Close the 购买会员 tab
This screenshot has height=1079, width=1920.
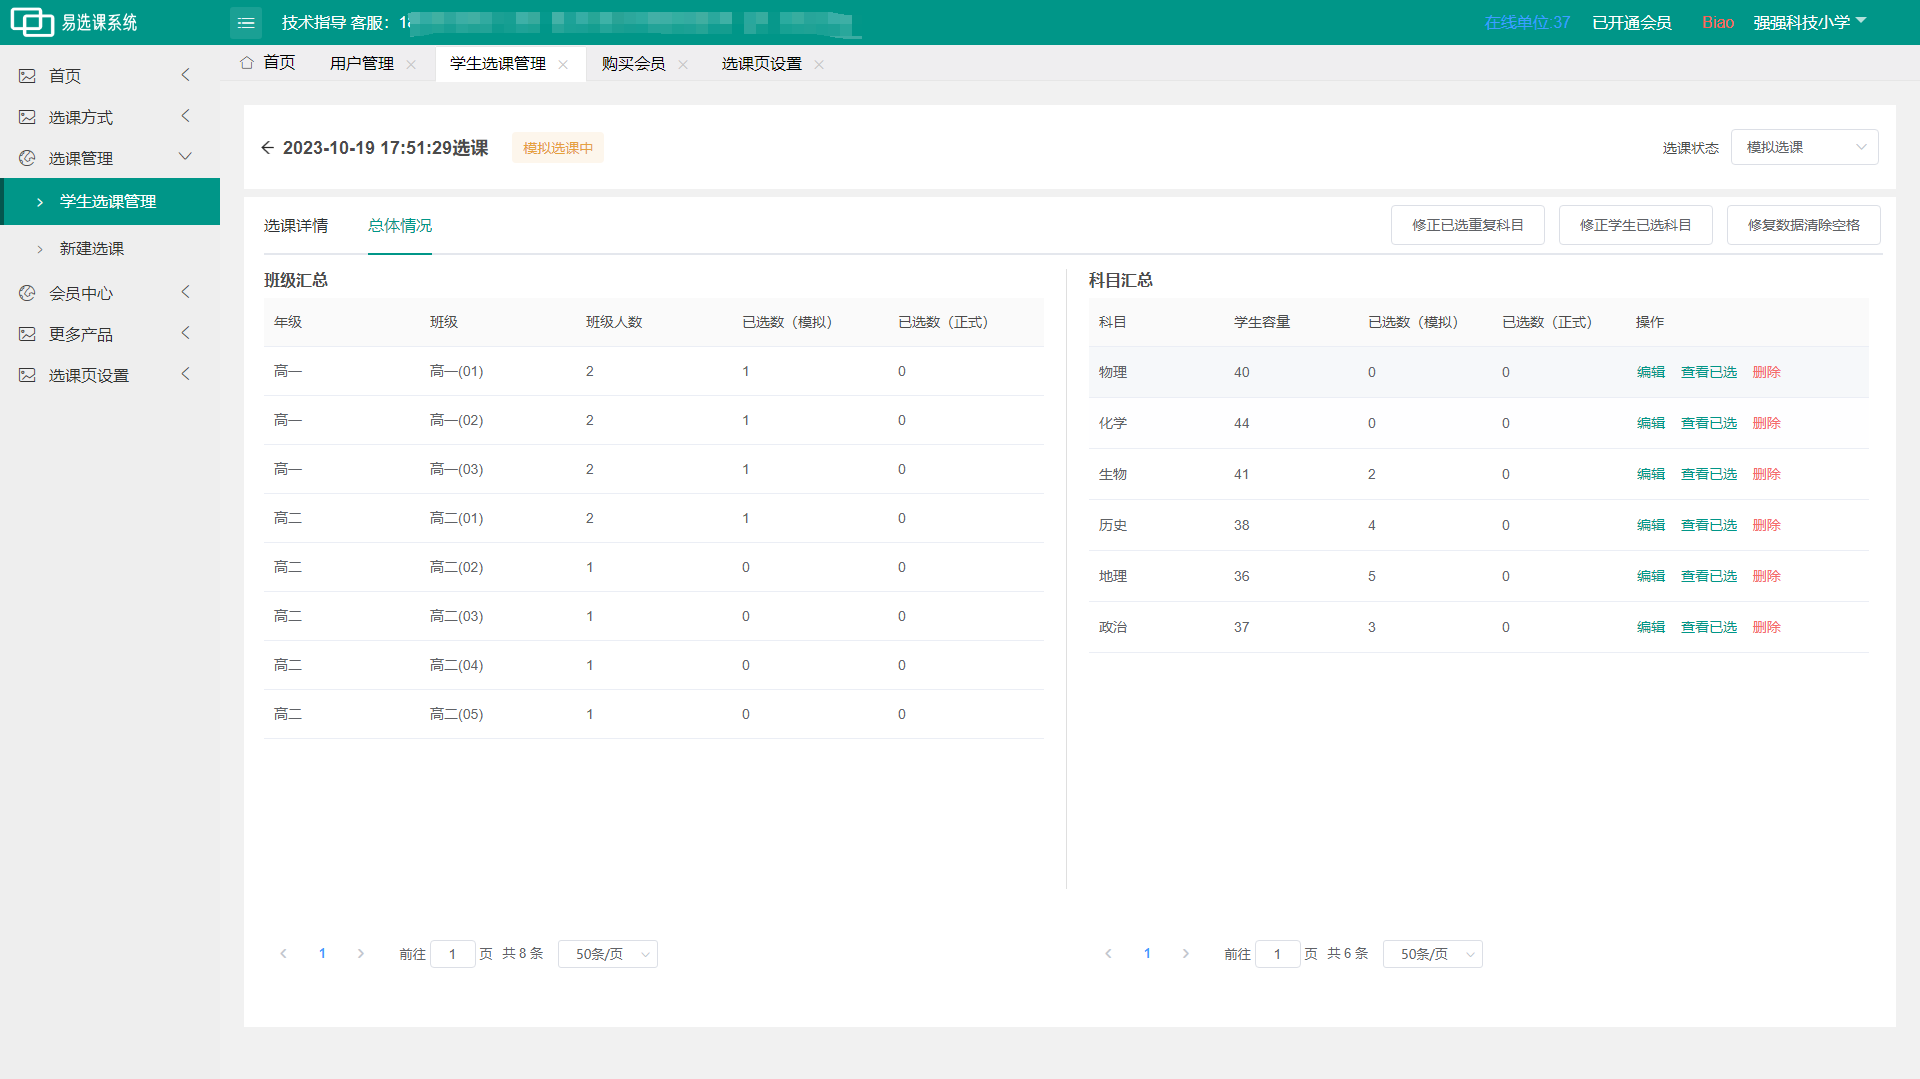coord(683,64)
